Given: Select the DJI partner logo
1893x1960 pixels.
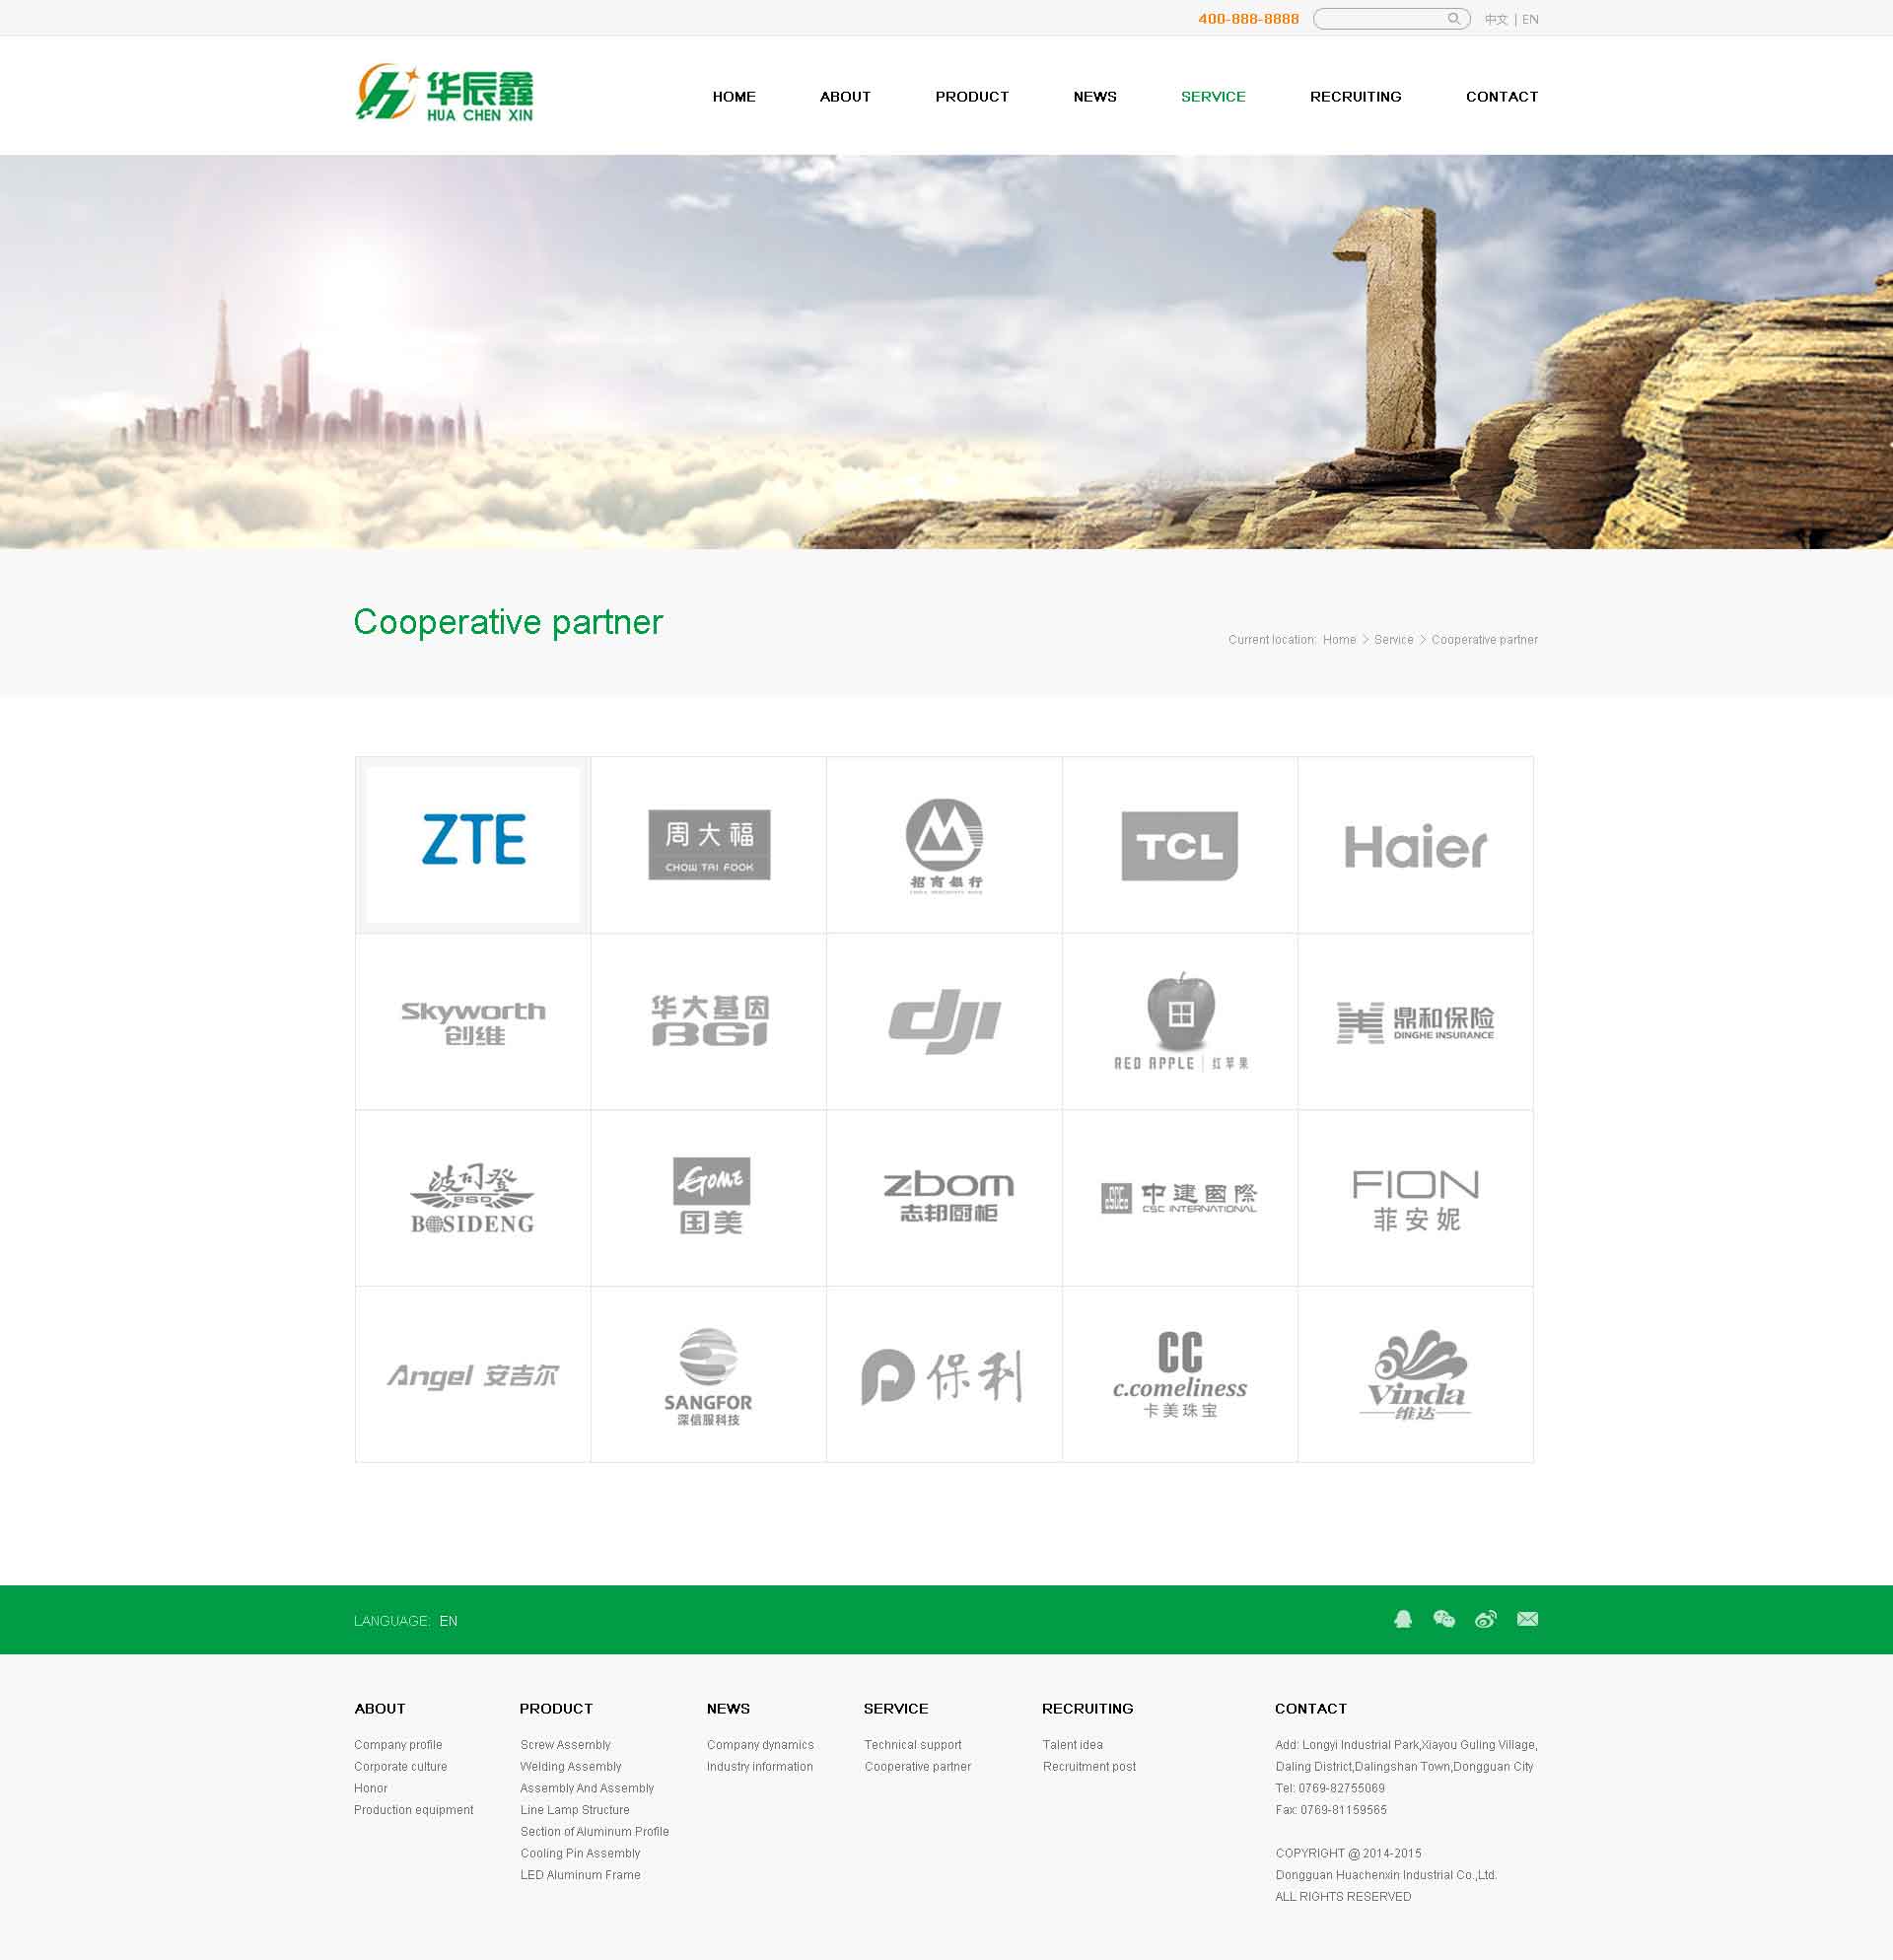Looking at the screenshot, I should pos(945,1021).
